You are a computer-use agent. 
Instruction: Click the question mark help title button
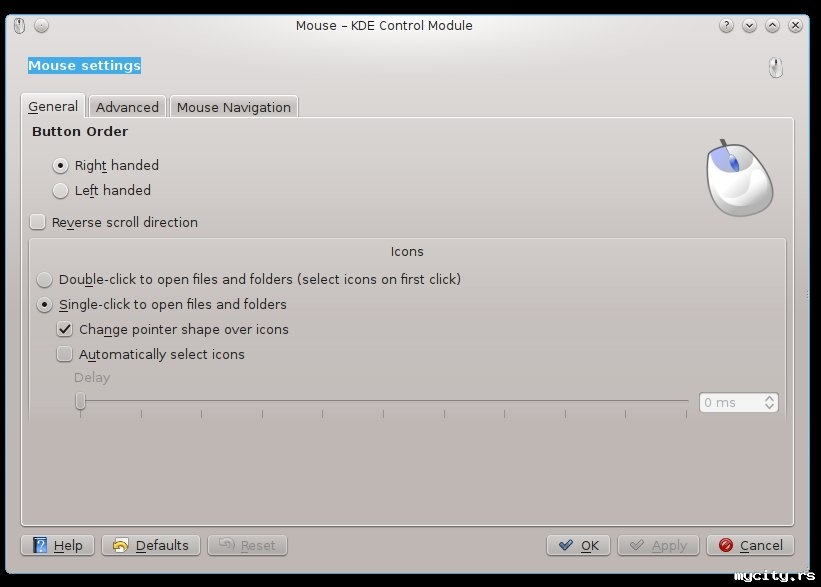coord(726,26)
